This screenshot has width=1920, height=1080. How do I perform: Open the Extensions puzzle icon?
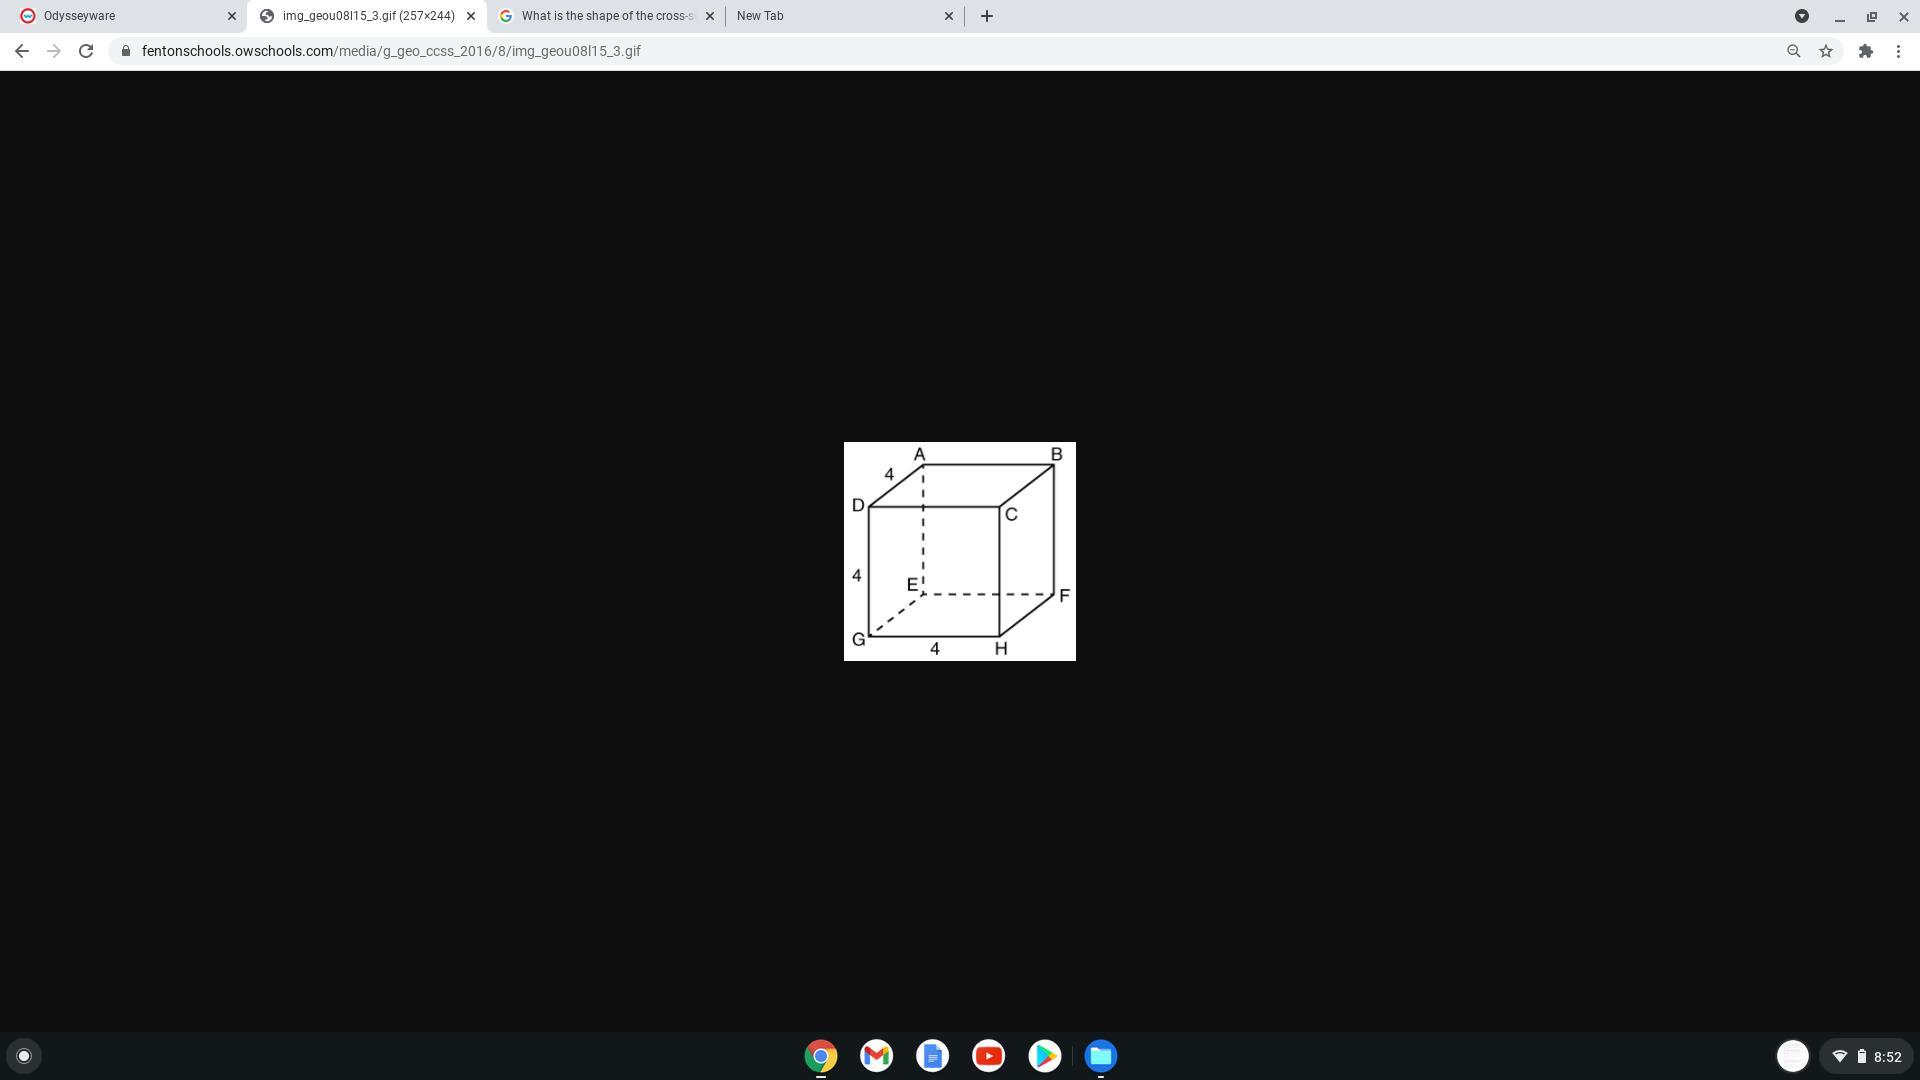click(x=1865, y=51)
